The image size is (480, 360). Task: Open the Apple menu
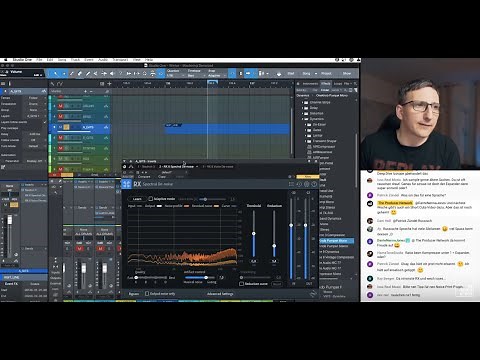pyautogui.click(x=6, y=60)
